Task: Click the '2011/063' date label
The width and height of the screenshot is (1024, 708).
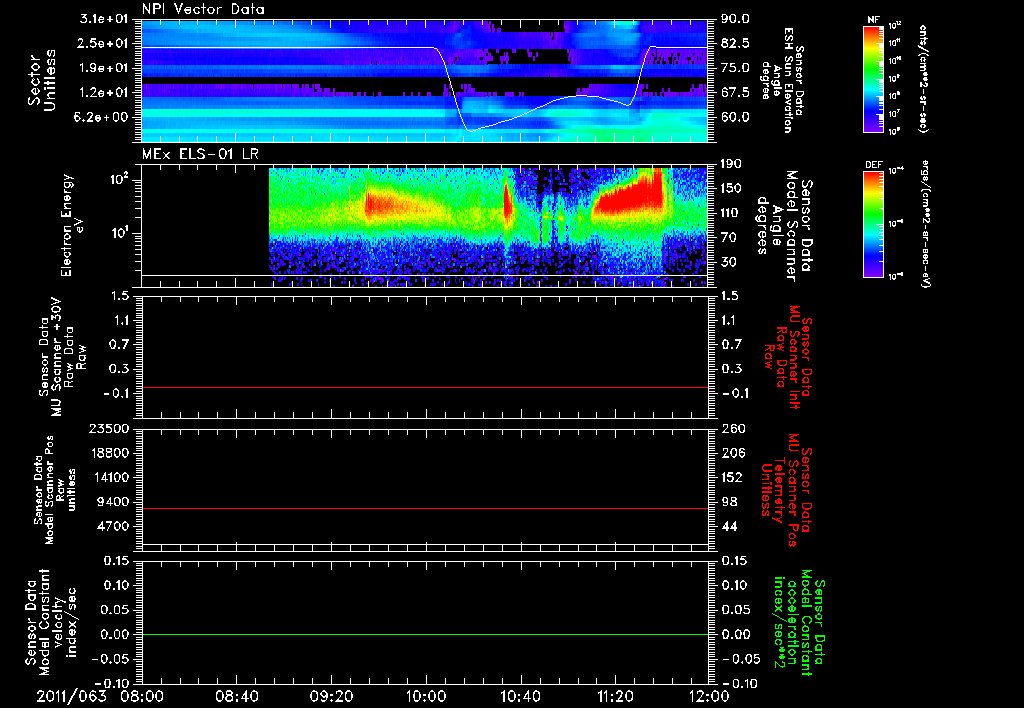Action: (71, 696)
